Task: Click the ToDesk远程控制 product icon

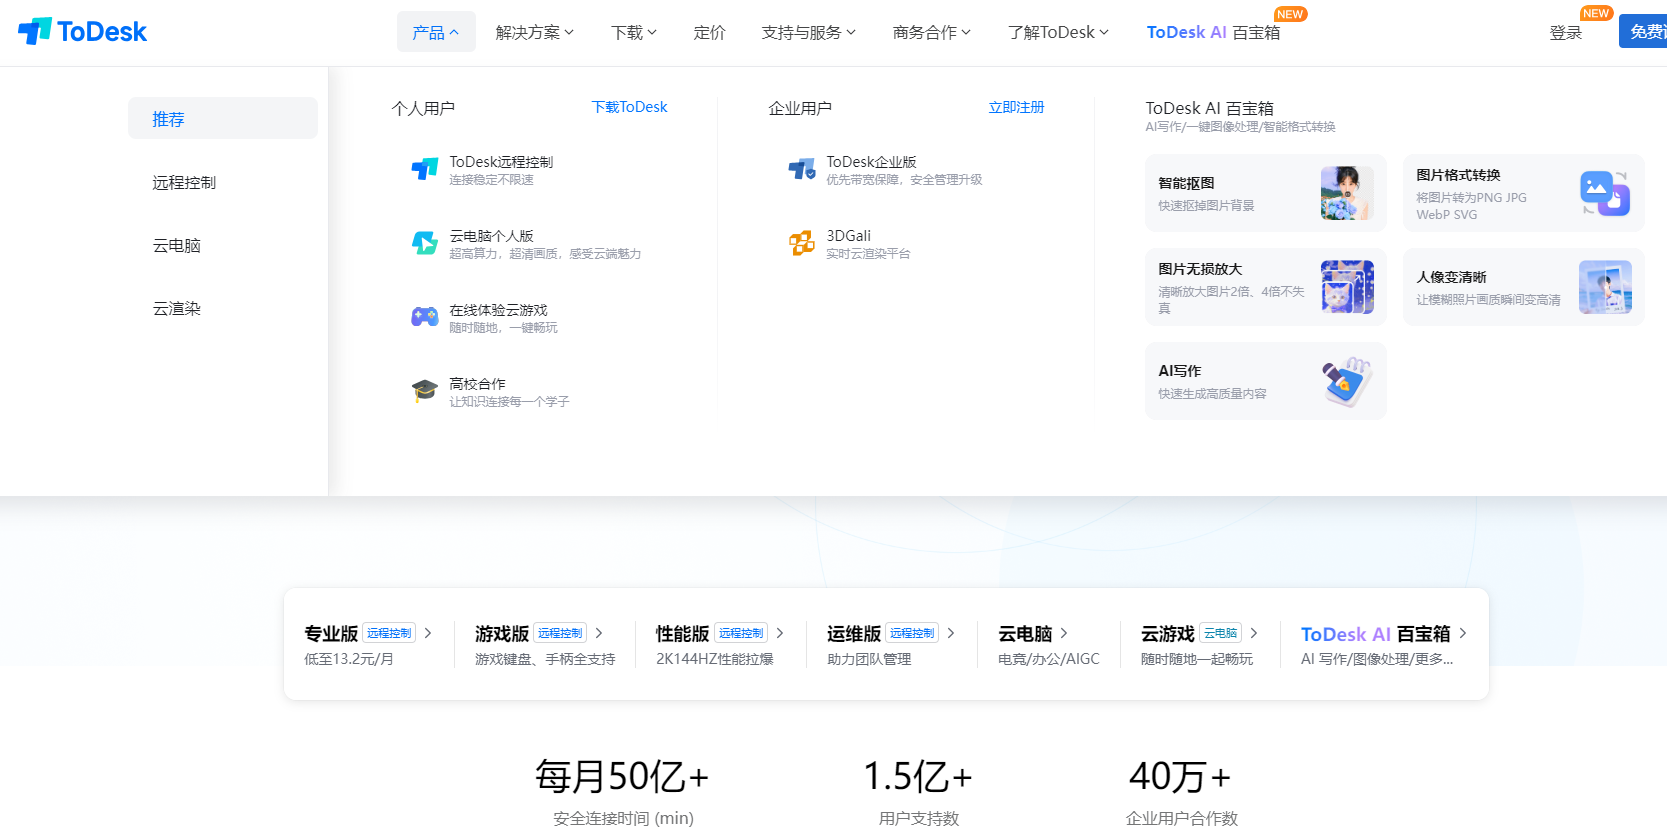Action: pos(425,170)
